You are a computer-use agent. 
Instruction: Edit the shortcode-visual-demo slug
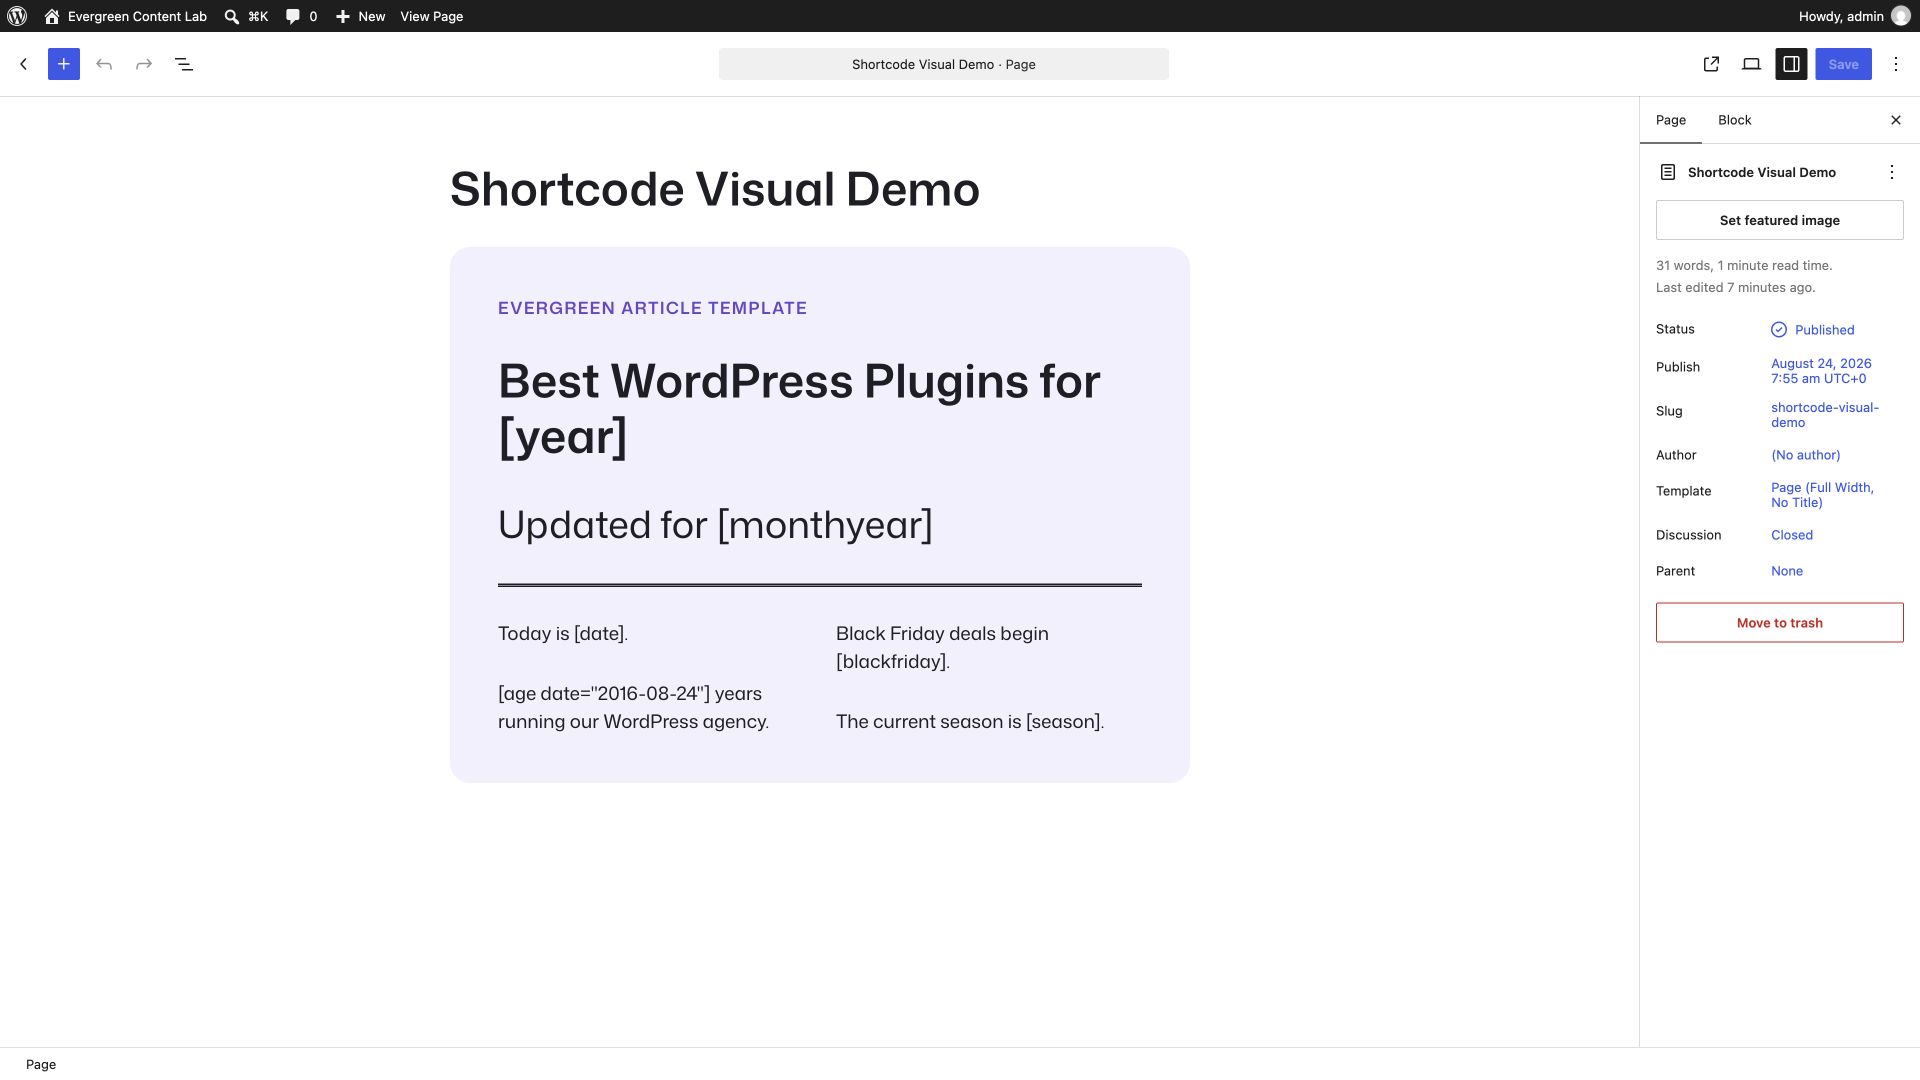pos(1825,415)
